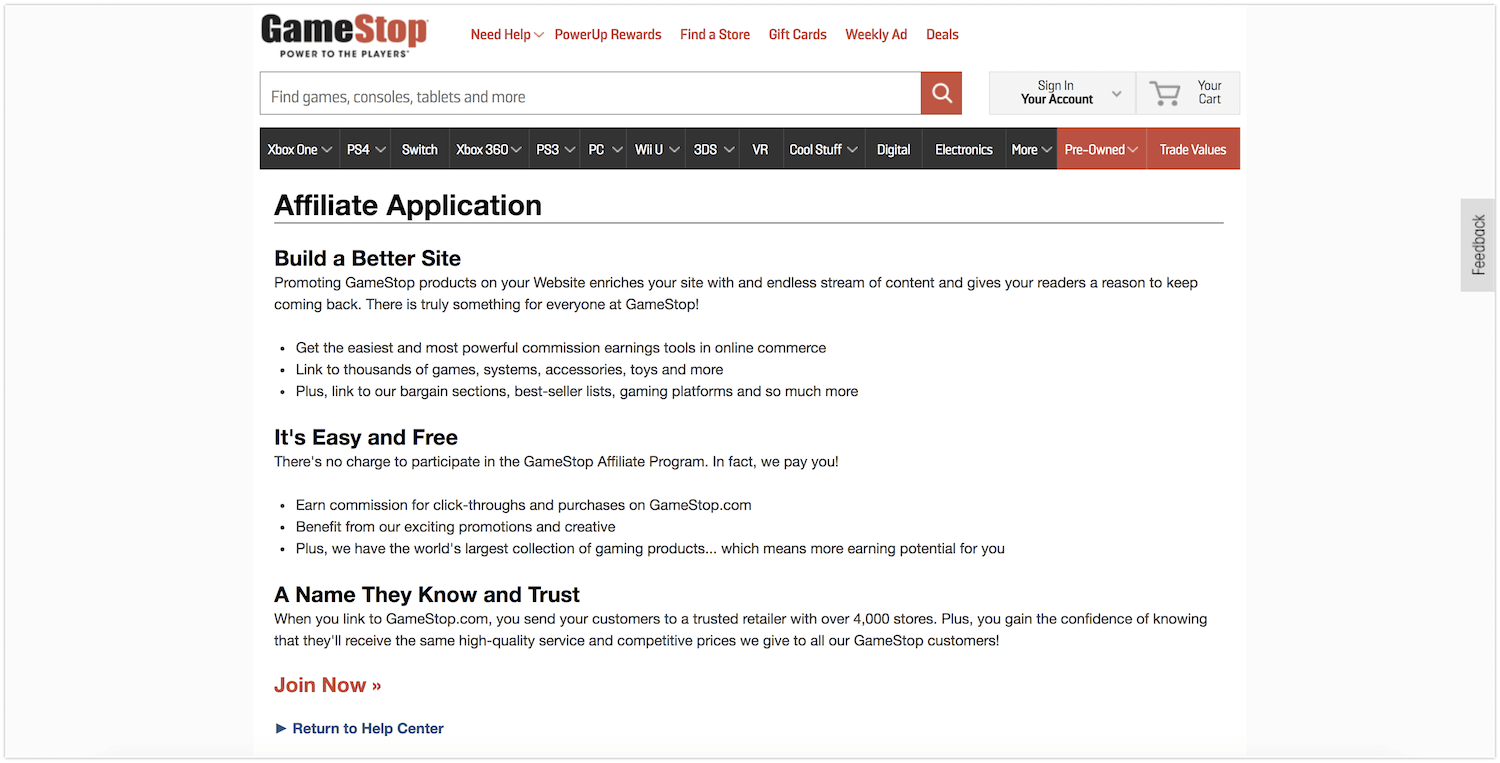The width and height of the screenshot is (1500, 763).
Task: Click the magnifying glass search button
Action: 941,93
